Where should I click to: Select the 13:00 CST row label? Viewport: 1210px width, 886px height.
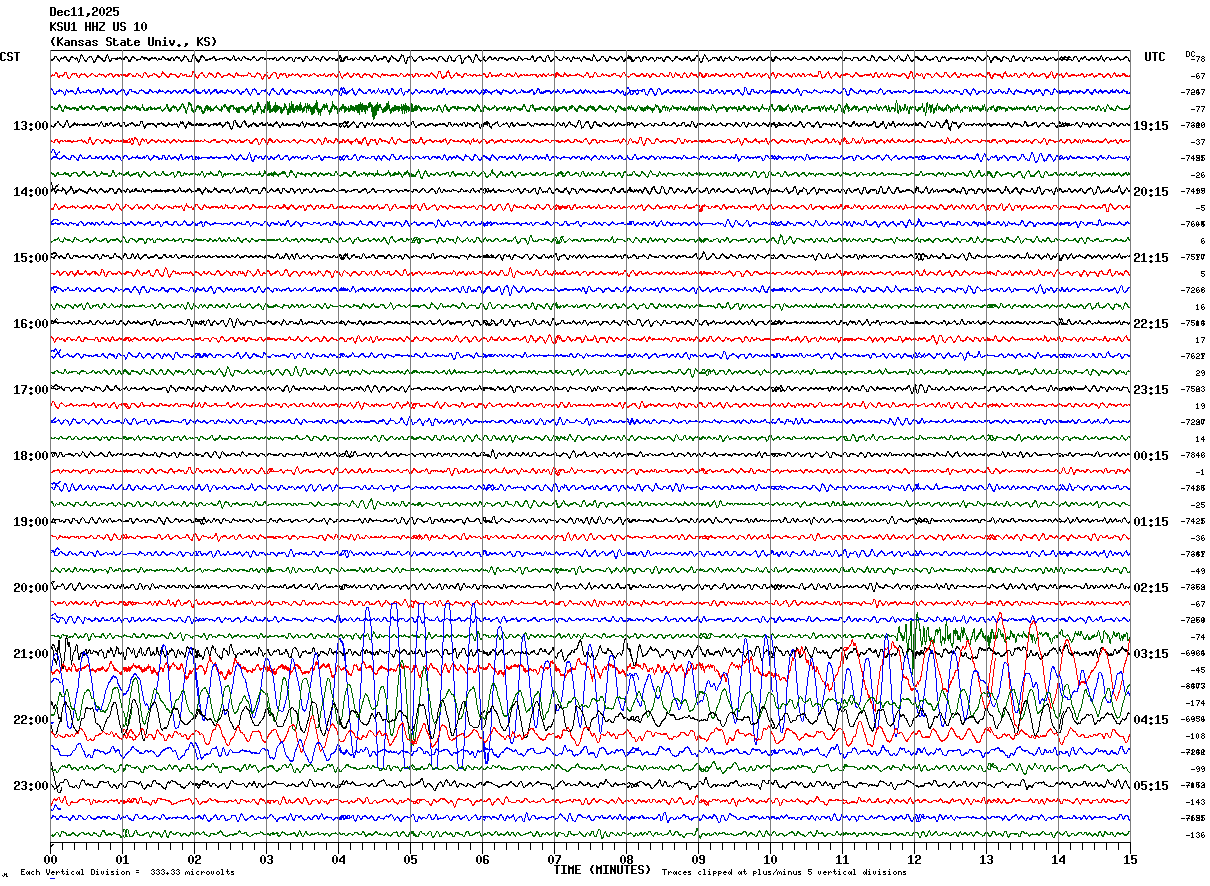[x=30, y=126]
